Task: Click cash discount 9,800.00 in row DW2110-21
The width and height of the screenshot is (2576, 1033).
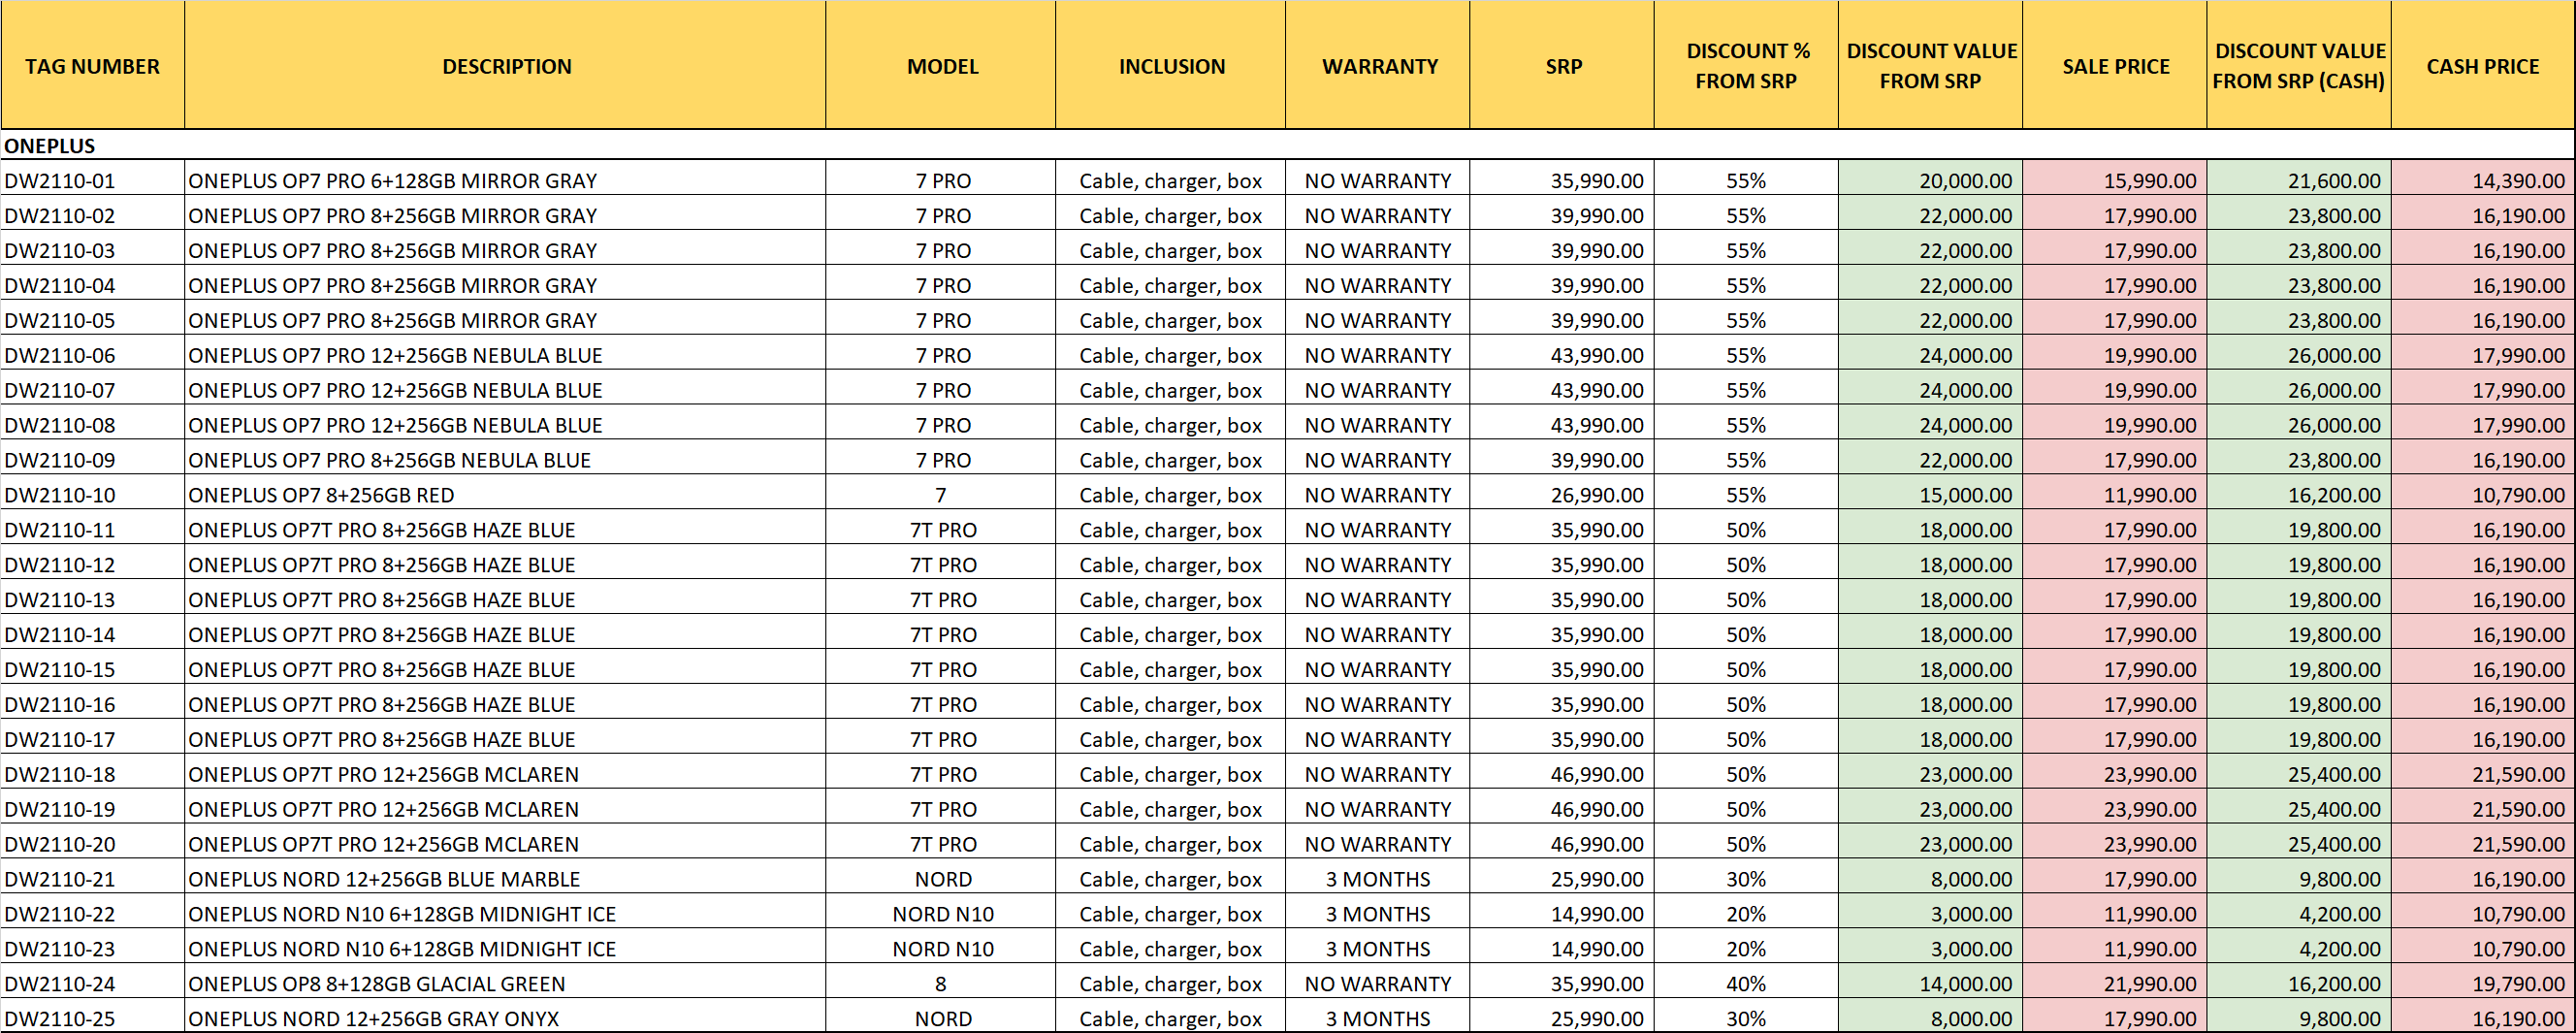Action: click(2299, 879)
